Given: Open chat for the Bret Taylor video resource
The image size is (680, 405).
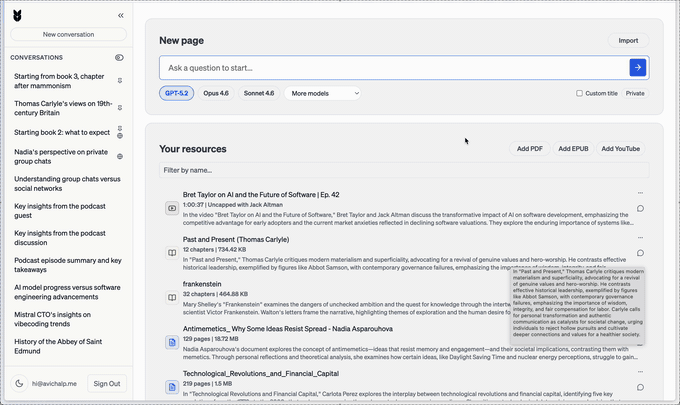Looking at the screenshot, I should point(640,208).
